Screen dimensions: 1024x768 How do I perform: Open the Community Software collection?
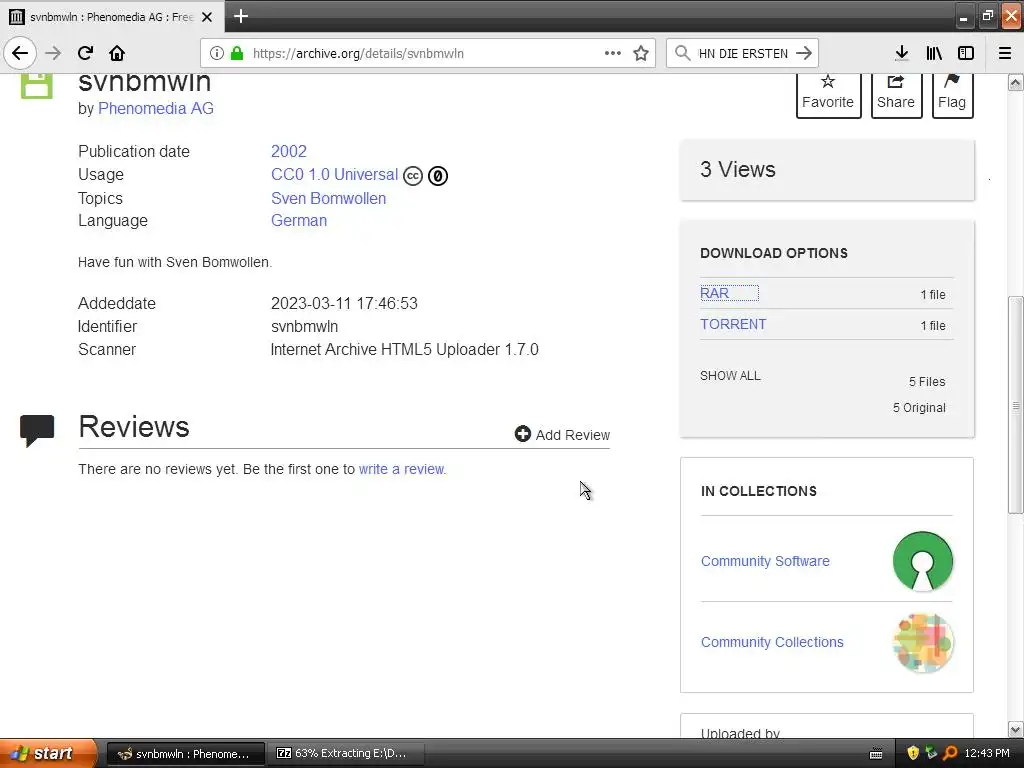pos(765,561)
